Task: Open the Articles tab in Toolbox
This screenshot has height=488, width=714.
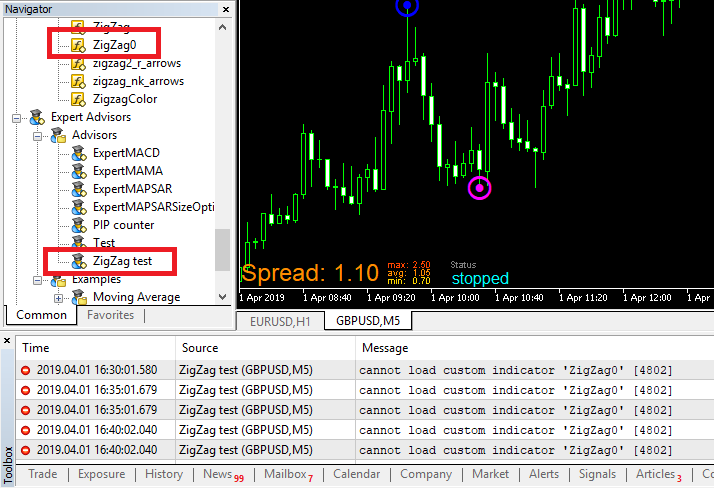Action: pos(658,474)
